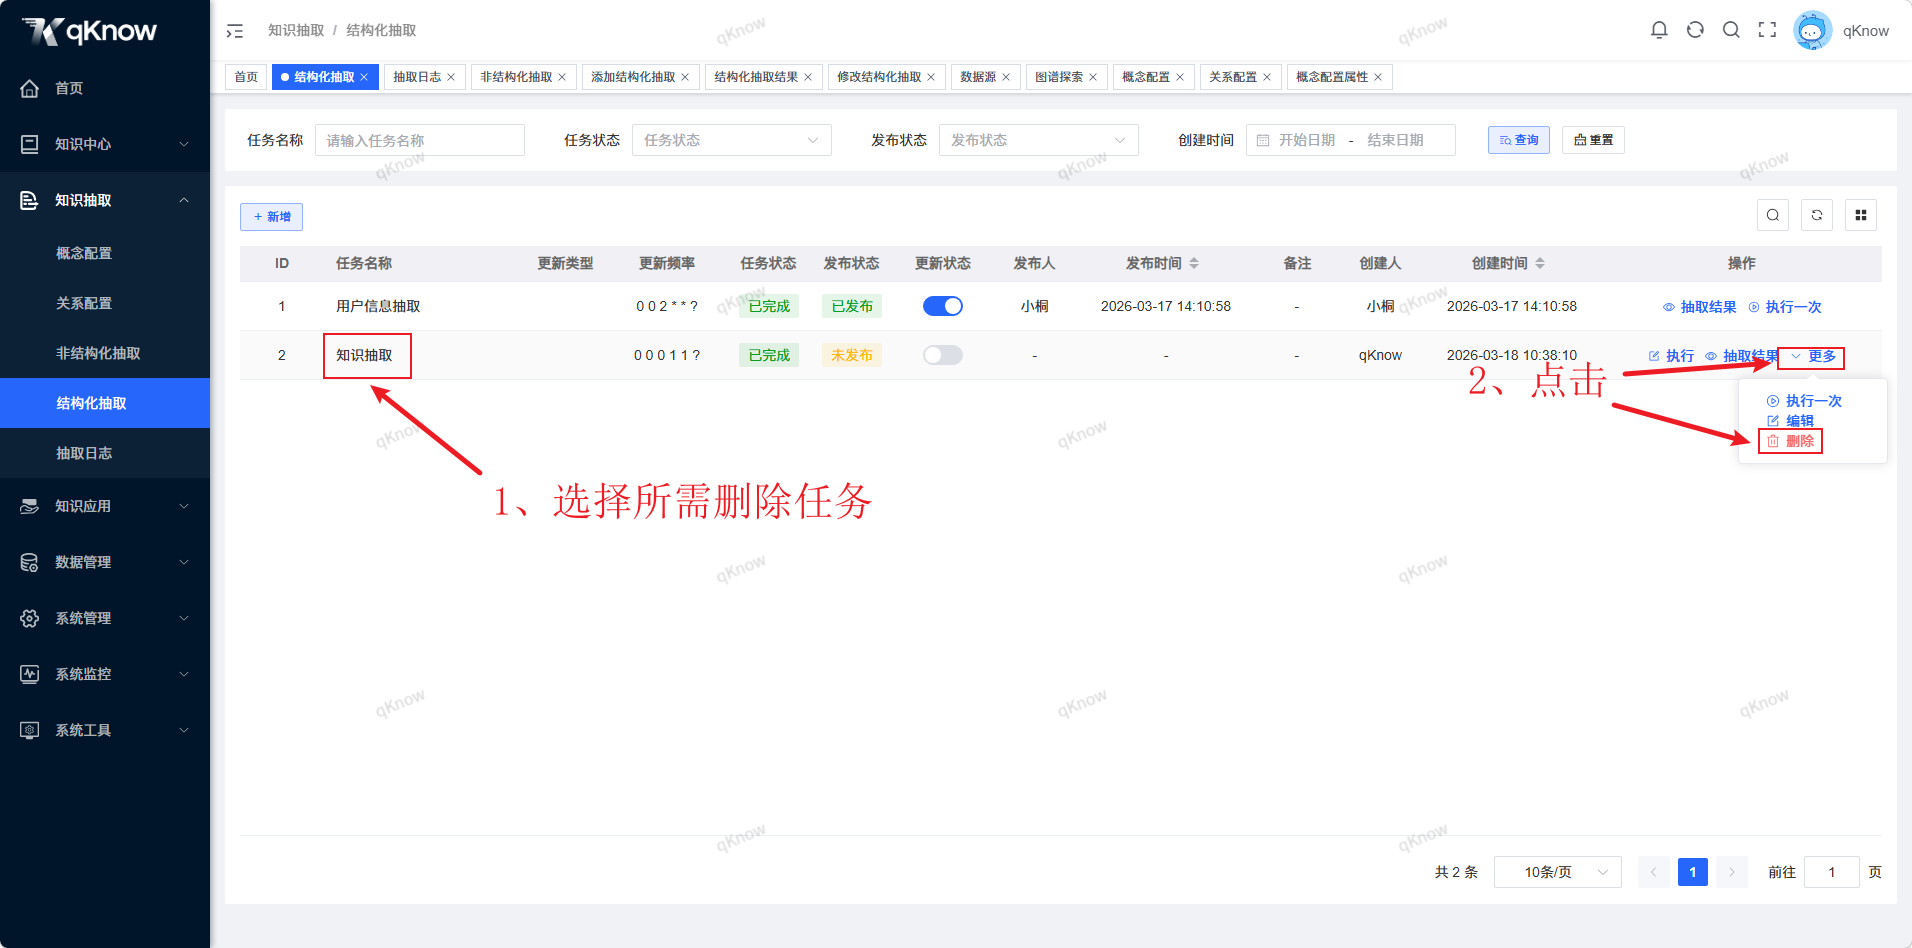Choose 执行一次 from the popup menu
Image resolution: width=1912 pixels, height=948 pixels.
[1804, 401]
